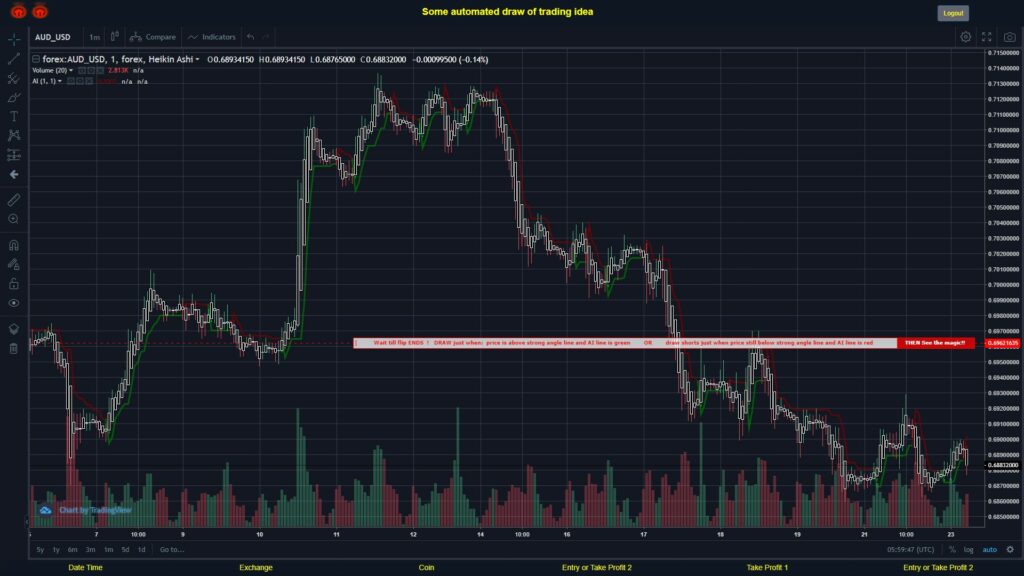Open the candle chart style selector
This screenshot has width=1024, height=576.
click(115, 37)
